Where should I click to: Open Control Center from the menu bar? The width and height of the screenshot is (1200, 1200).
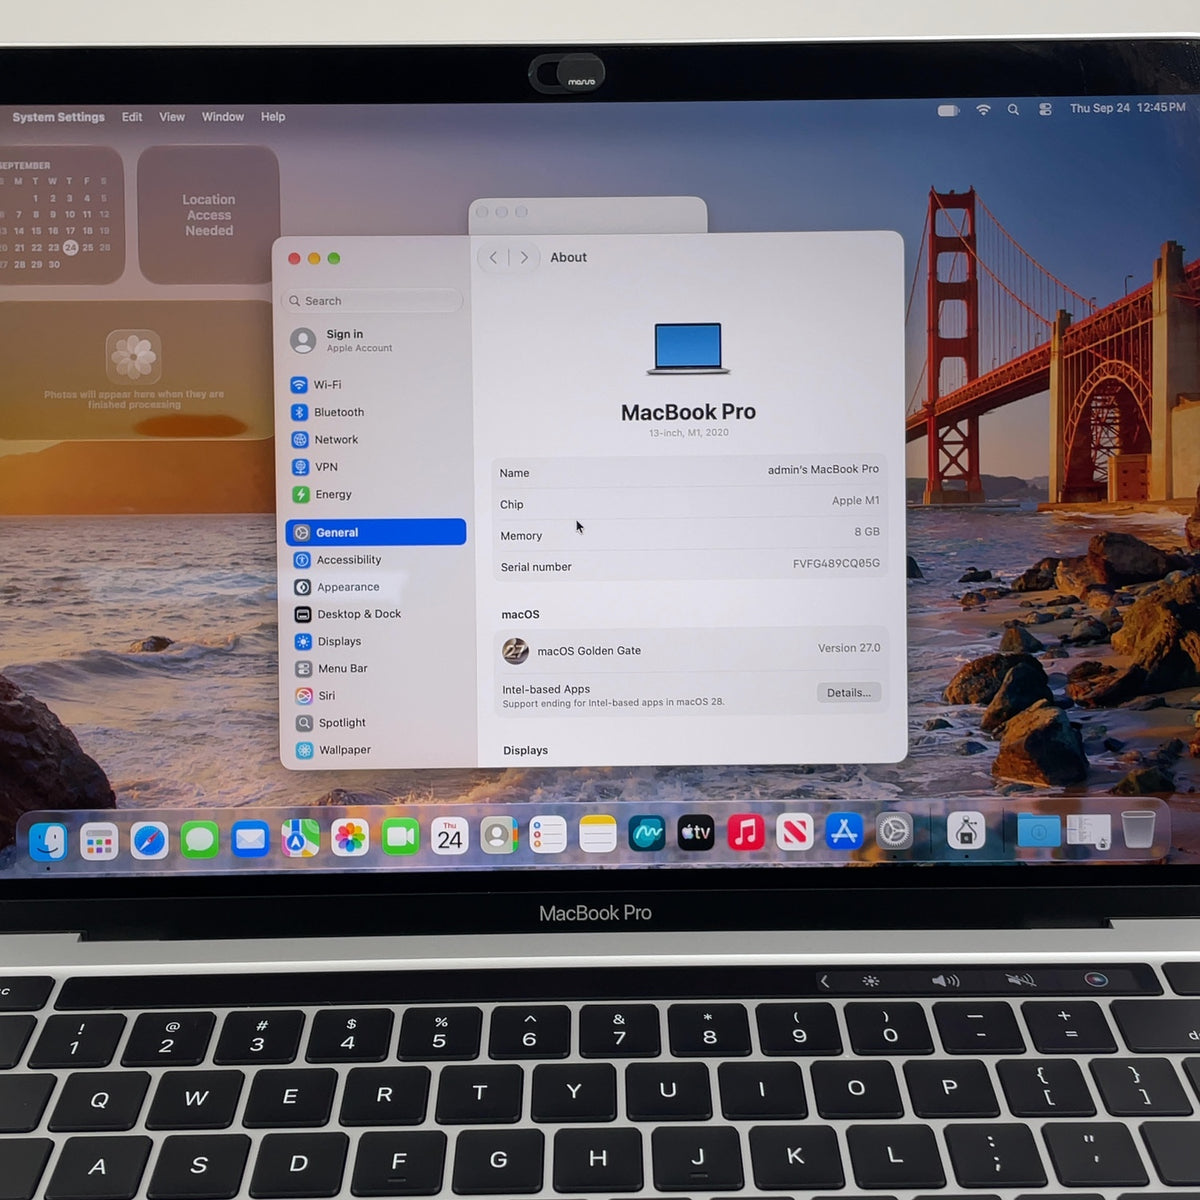1045,109
